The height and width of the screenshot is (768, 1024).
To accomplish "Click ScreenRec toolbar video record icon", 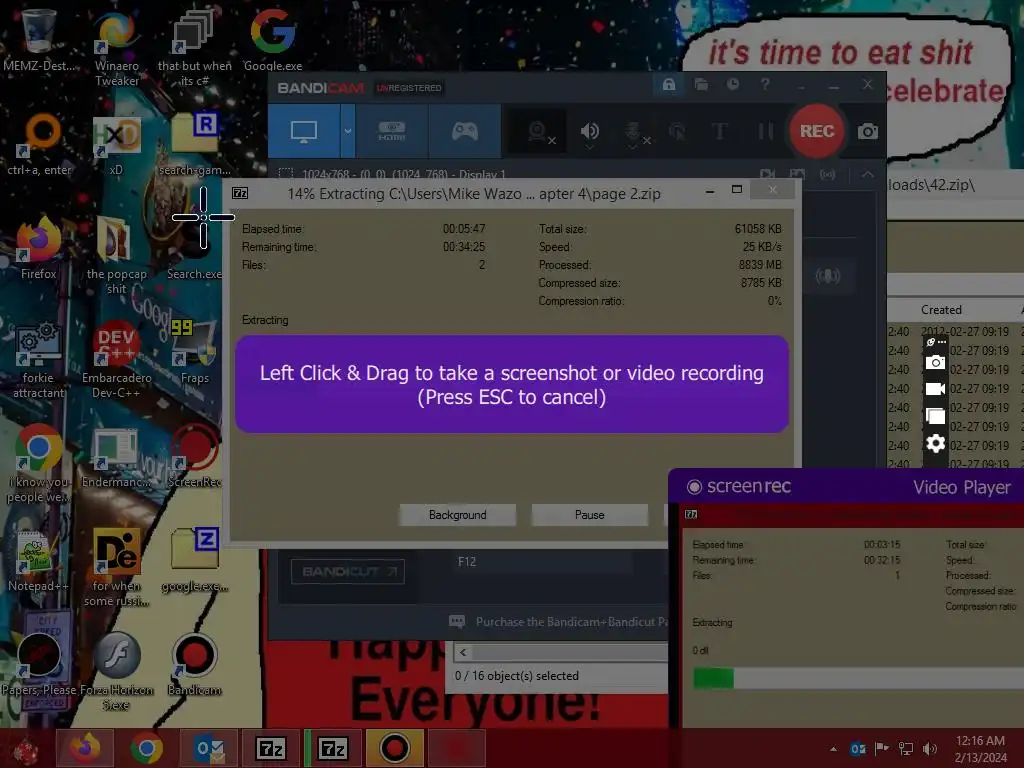I will 935,389.
